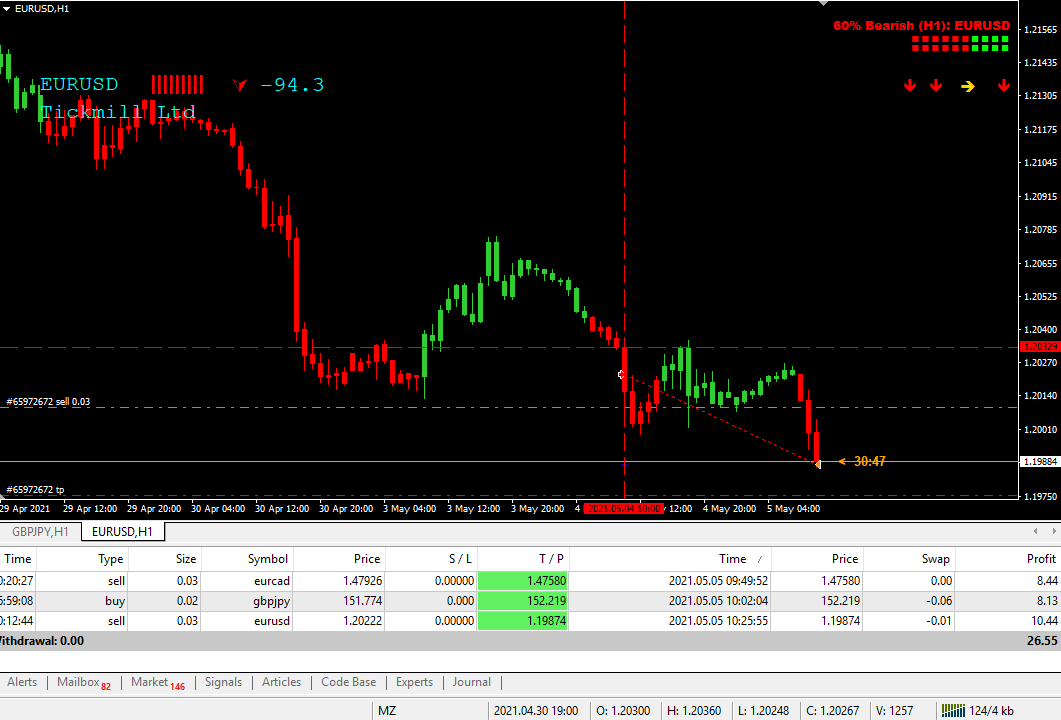This screenshot has height=720, width=1061.
Task: Click the Mailbox unread count 82
Action: [x=106, y=686]
